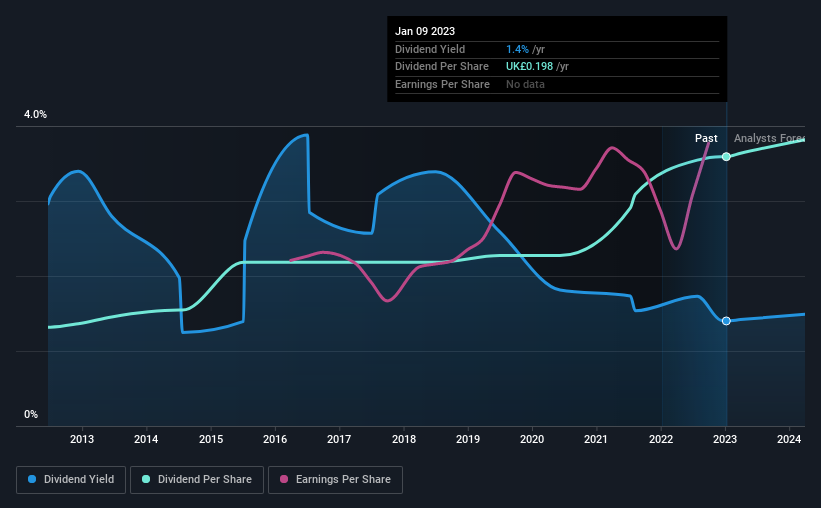821x508 pixels.
Task: Click the 1.4% /yr dividend yield value
Action: 525,49
